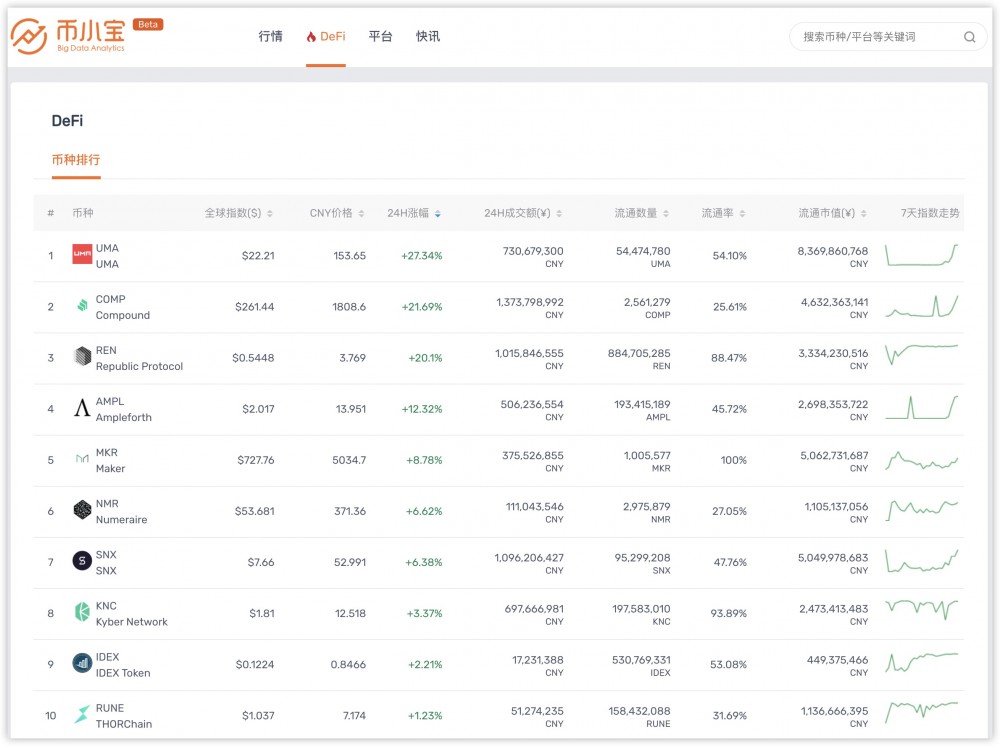Image resolution: width=1000 pixels, height=746 pixels.
Task: Open the Maker coin name link
Action: [x=110, y=468]
